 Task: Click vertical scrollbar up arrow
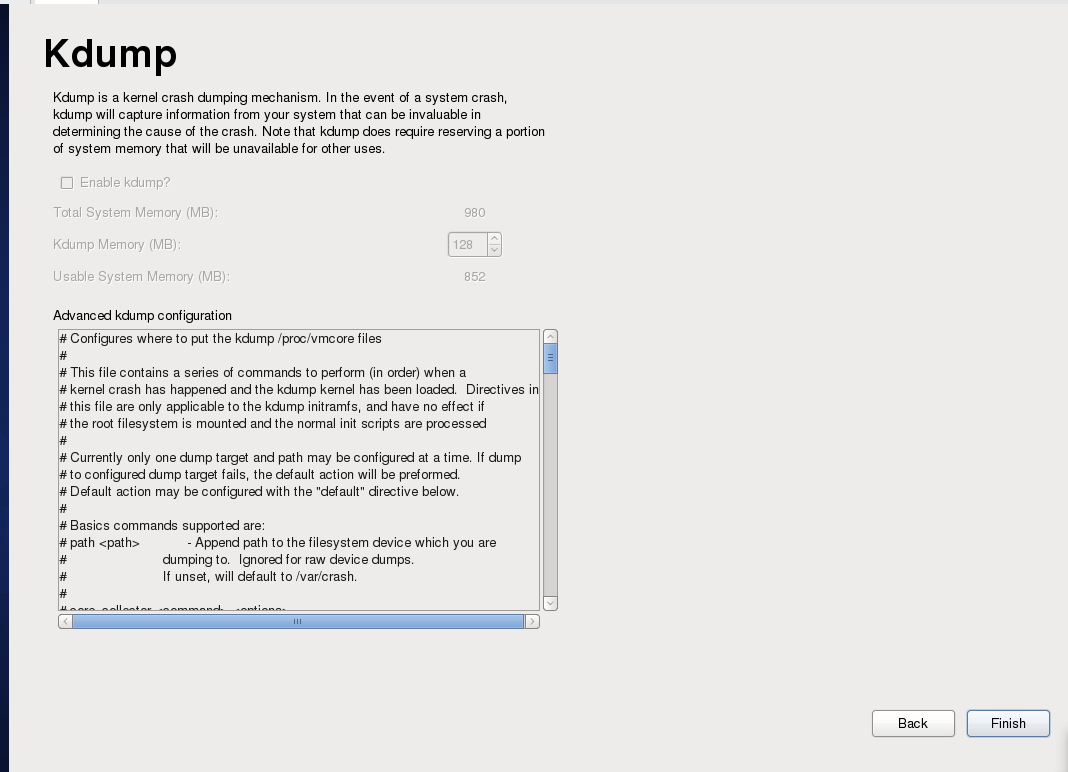pos(550,337)
